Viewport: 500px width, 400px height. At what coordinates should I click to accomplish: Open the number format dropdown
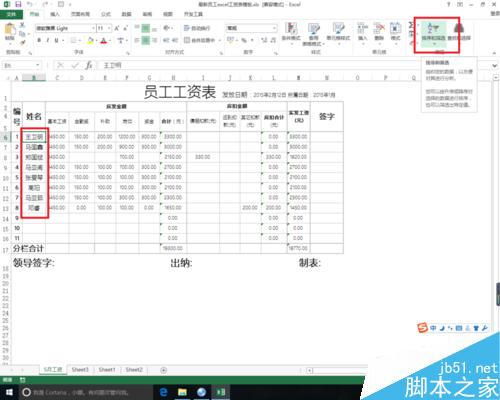pyautogui.click(x=274, y=28)
